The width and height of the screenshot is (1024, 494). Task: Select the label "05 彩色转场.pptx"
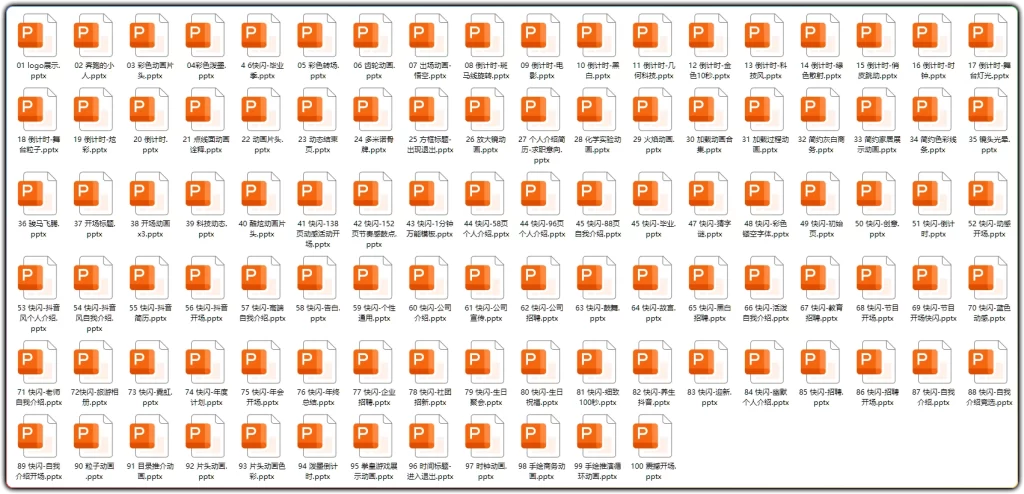[317, 71]
